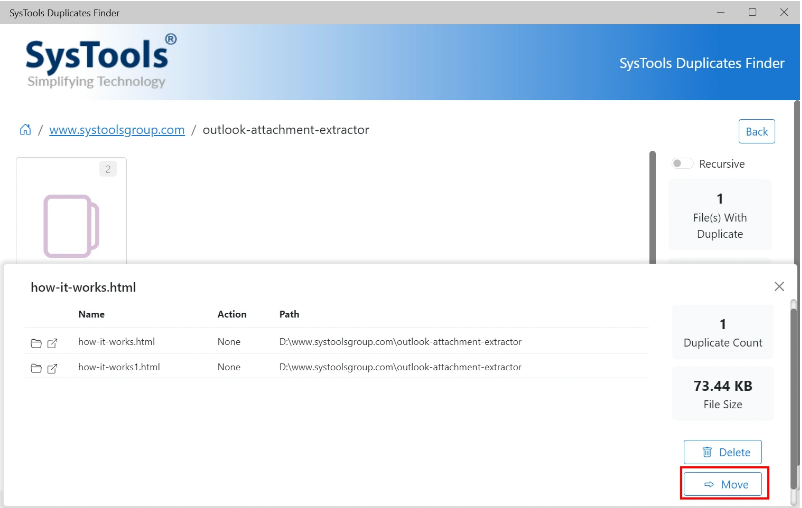Screen dimensions: 802x508
Task: Open folder icon for how-it-works.html row
Action: pyautogui.click(x=36, y=343)
